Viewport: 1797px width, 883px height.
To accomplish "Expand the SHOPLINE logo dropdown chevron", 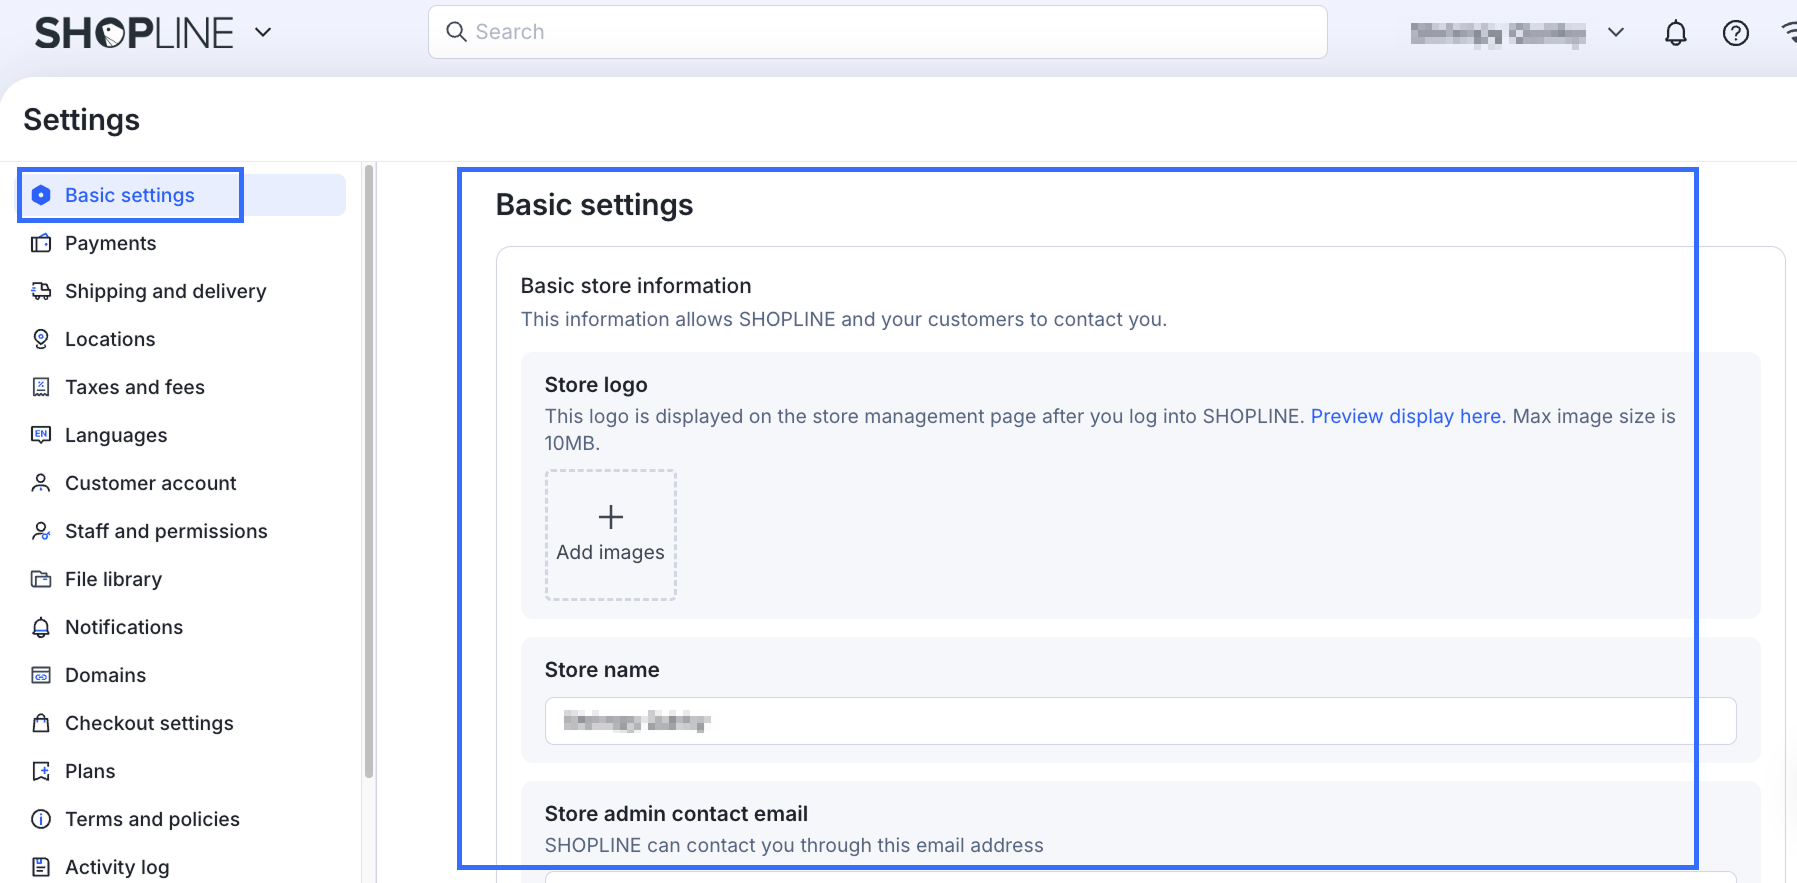I will click(x=263, y=32).
